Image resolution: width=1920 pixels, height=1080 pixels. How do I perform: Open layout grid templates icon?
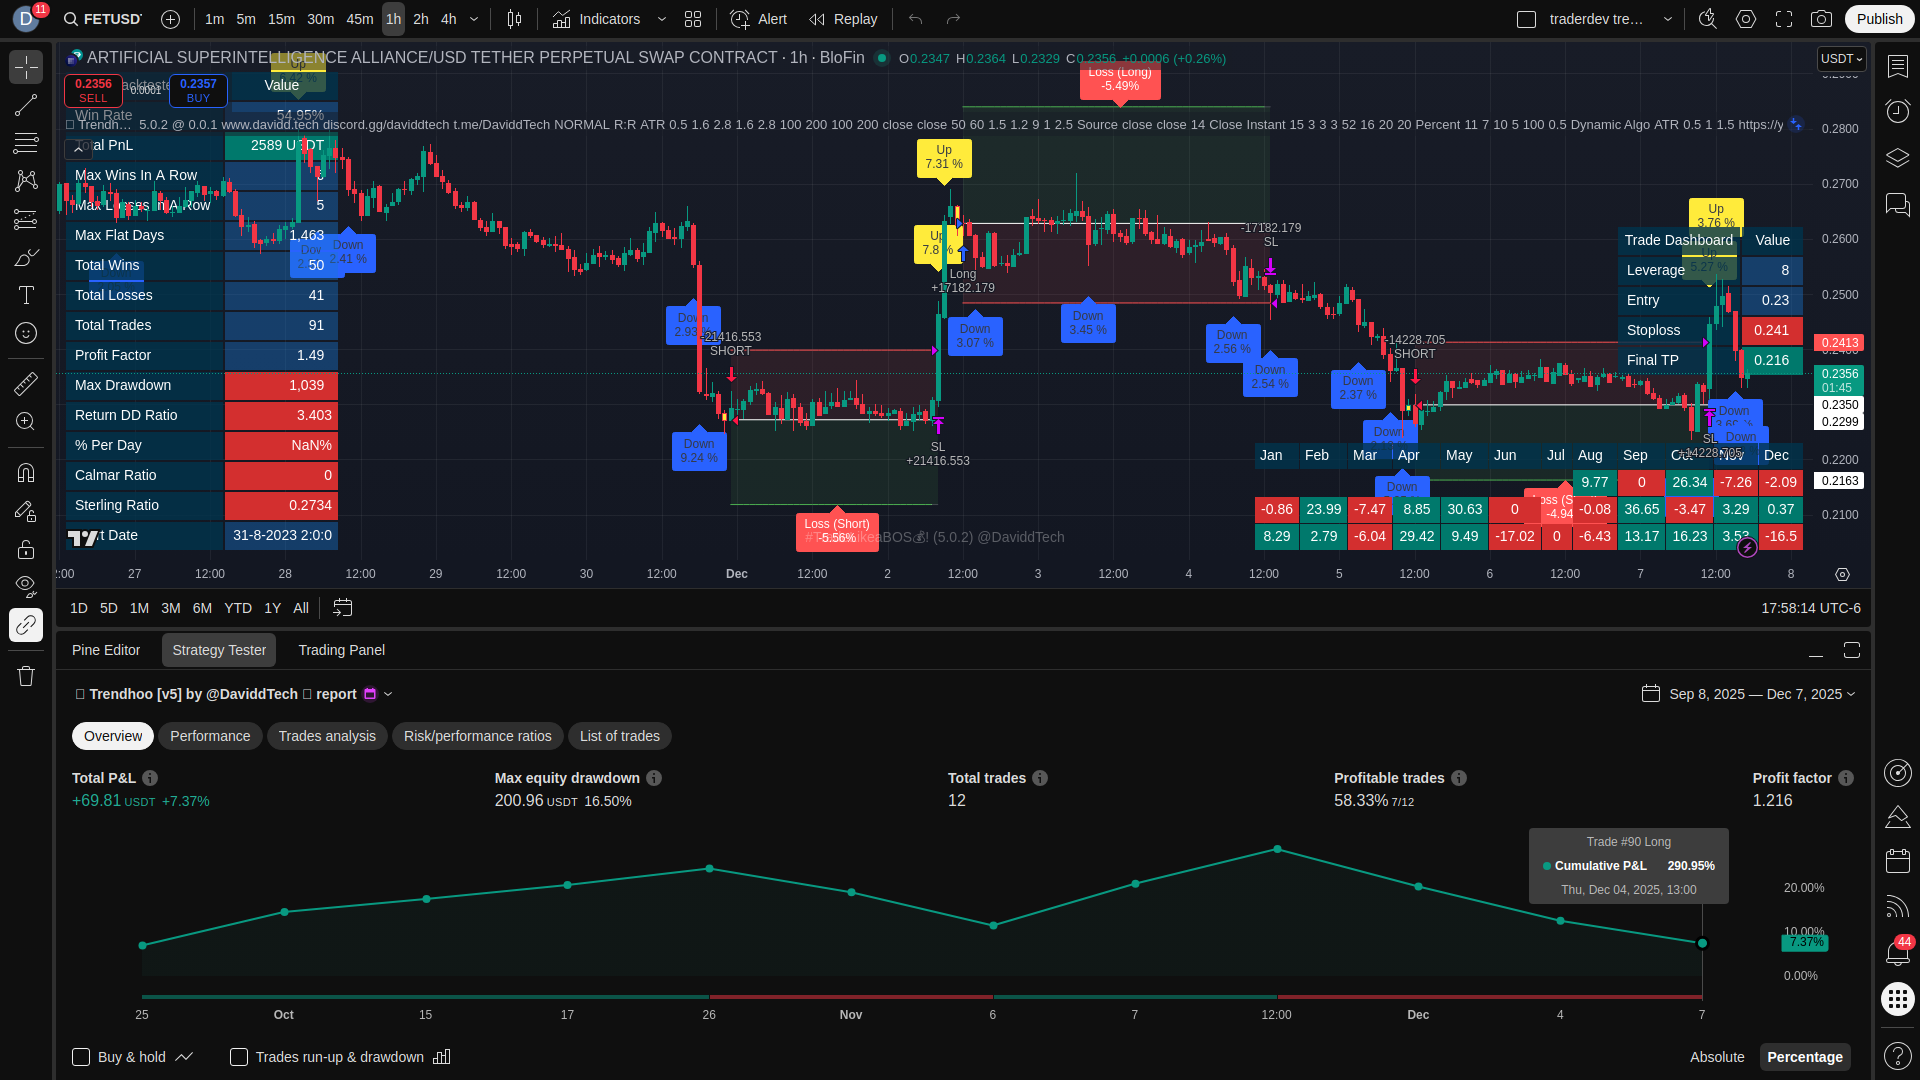(x=693, y=19)
